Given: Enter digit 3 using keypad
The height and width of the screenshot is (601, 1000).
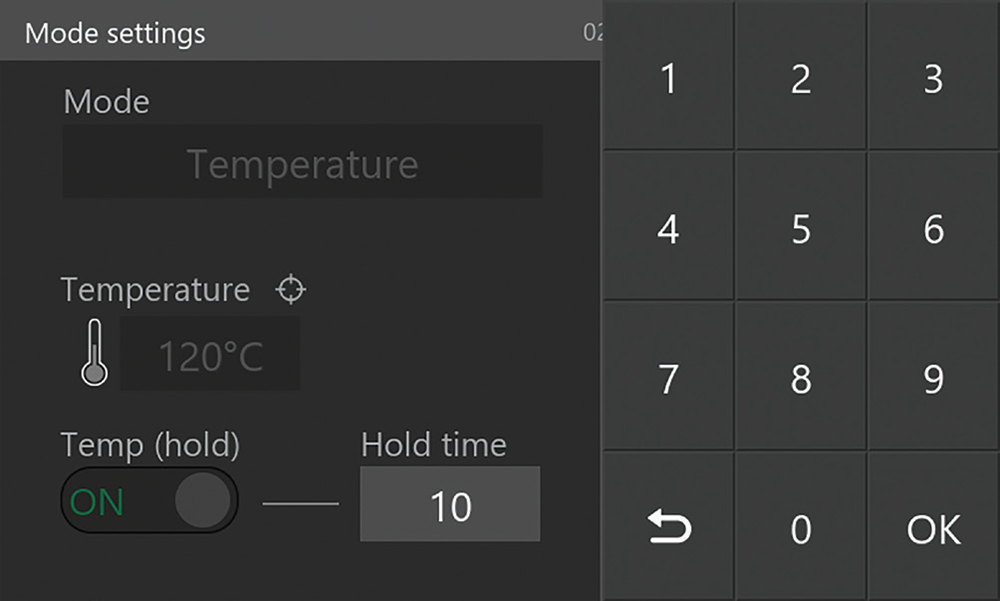Looking at the screenshot, I should [x=933, y=79].
